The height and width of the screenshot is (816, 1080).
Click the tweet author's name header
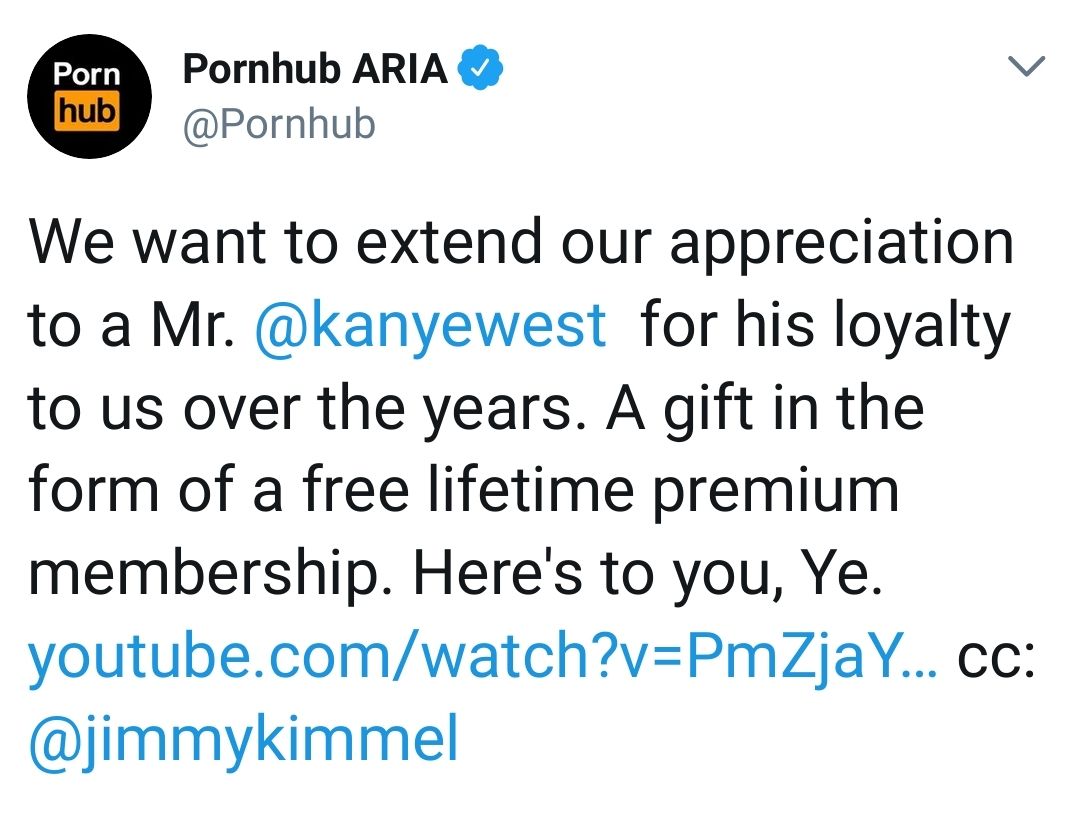(x=312, y=68)
